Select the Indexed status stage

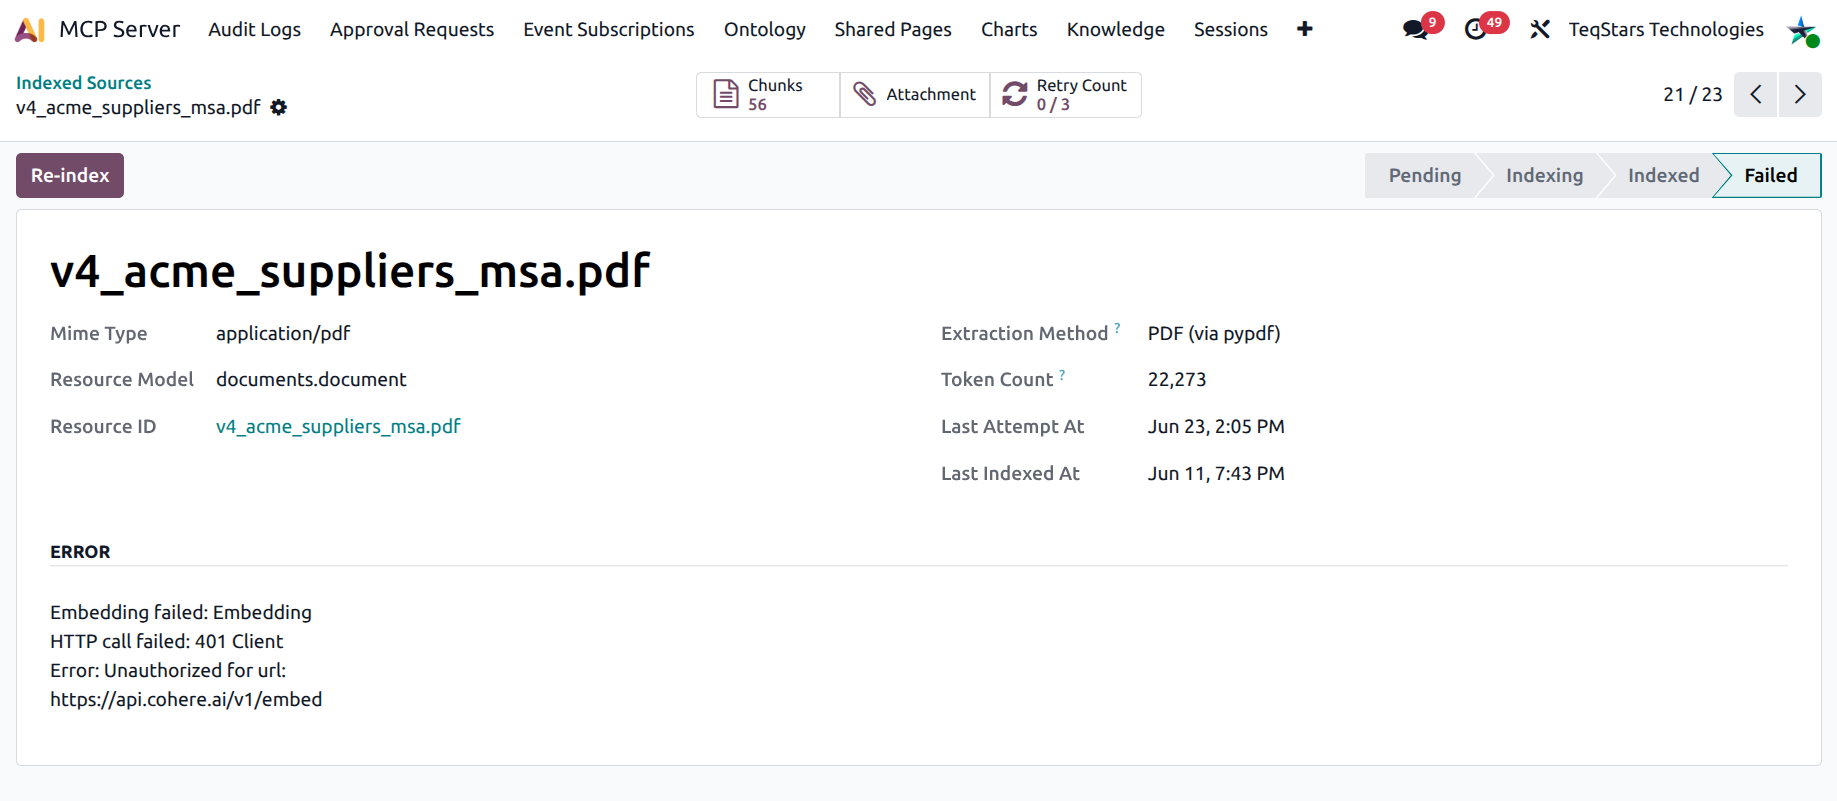pos(1663,175)
